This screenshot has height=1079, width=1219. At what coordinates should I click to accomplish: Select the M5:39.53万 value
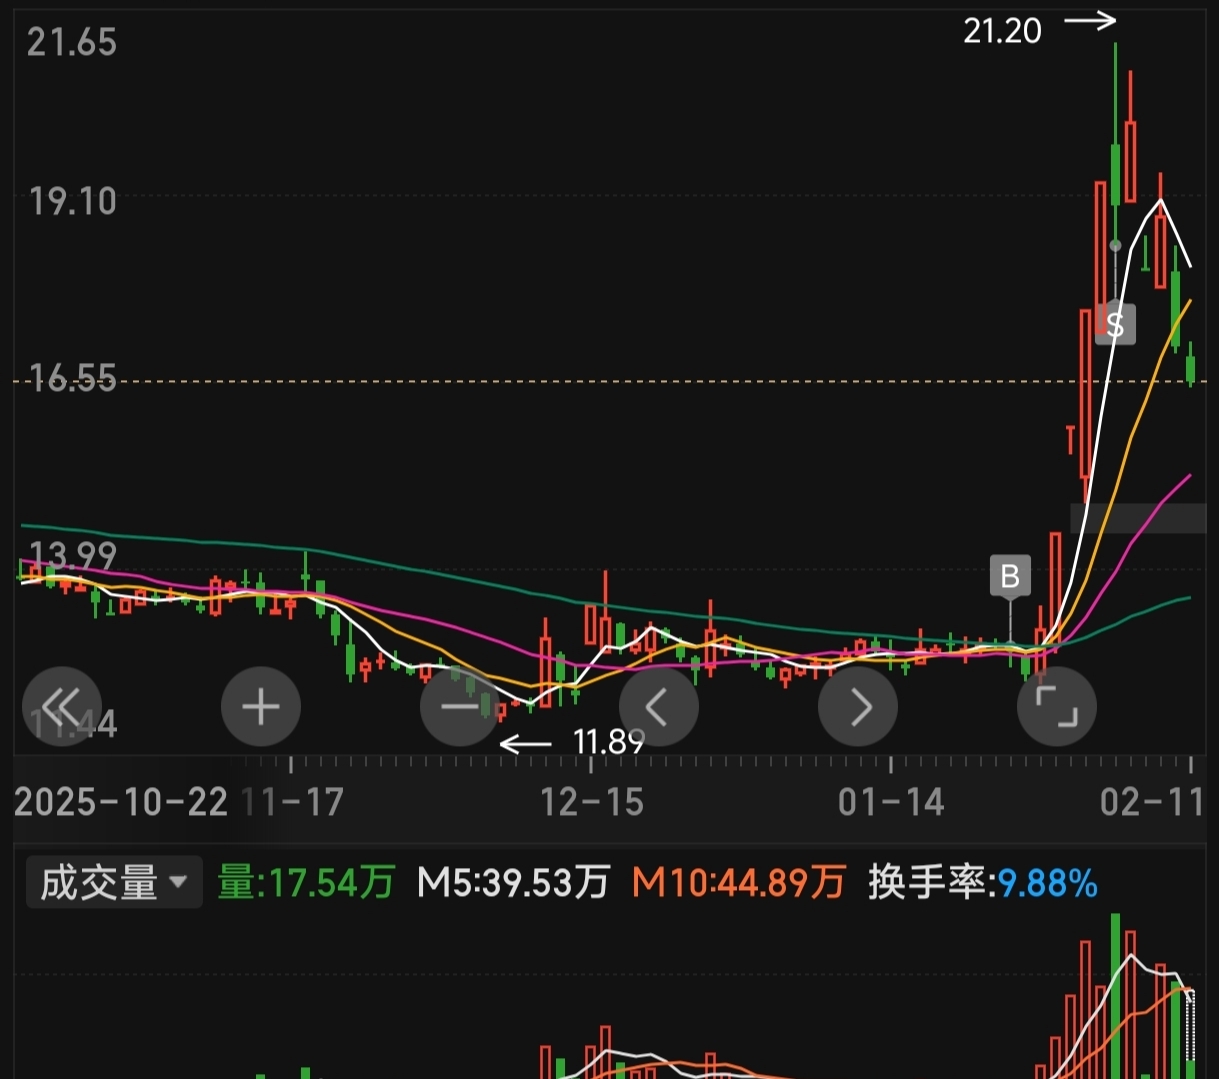(513, 883)
